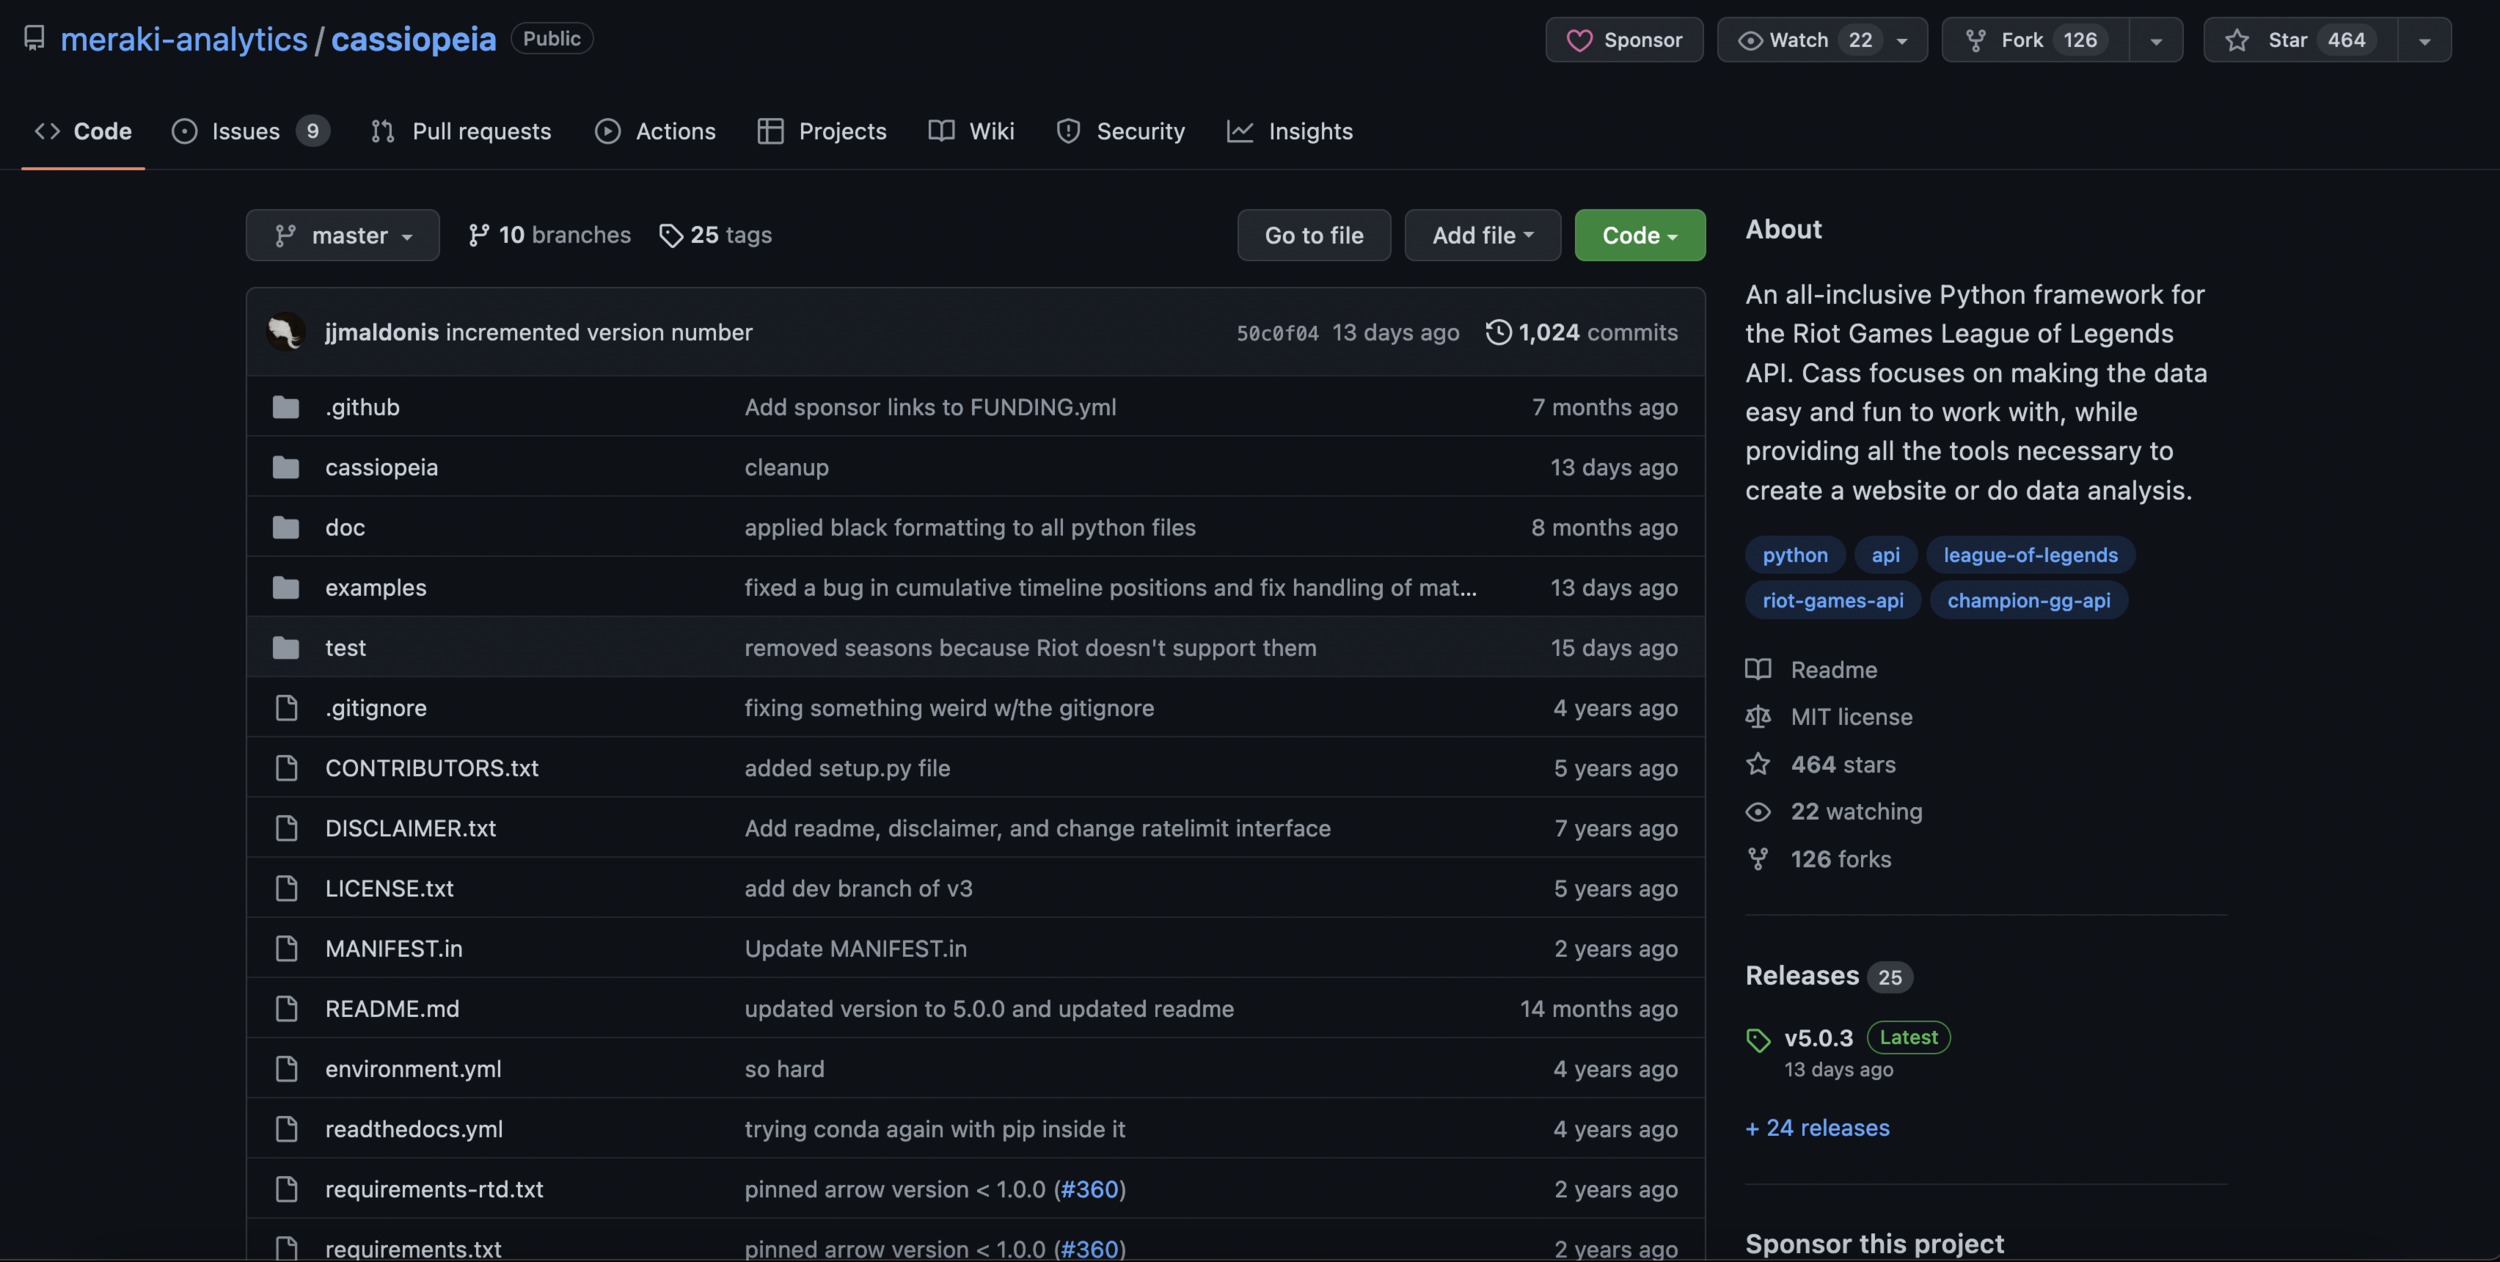Click the v5.0.3 release tag icon
2500x1262 pixels.
coord(1757,1040)
